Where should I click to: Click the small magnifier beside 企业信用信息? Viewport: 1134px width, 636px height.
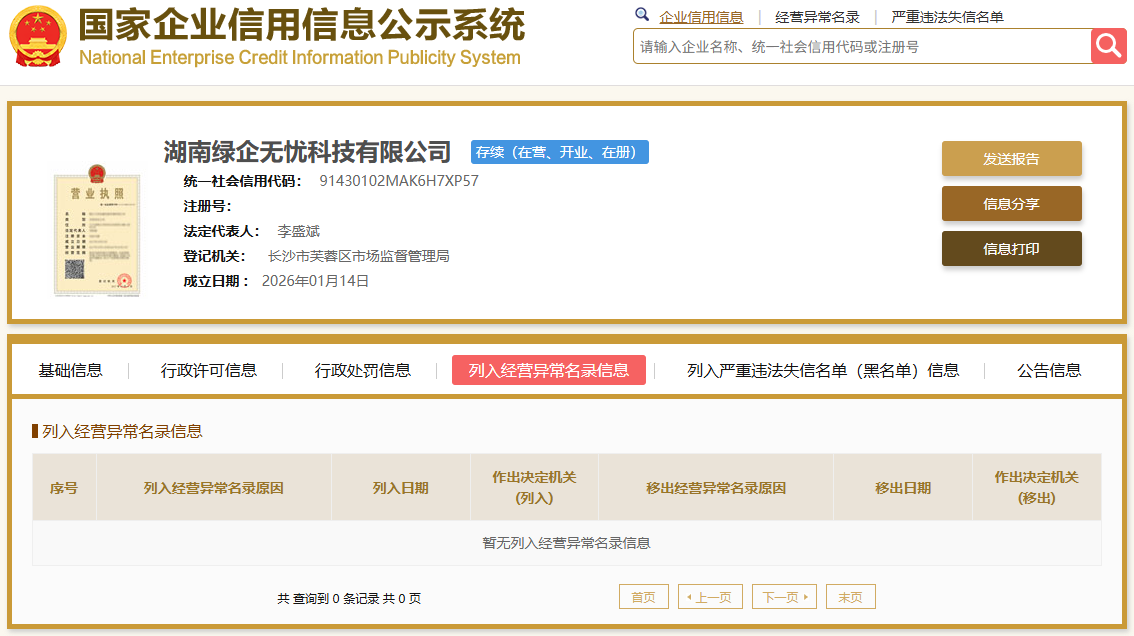click(642, 16)
